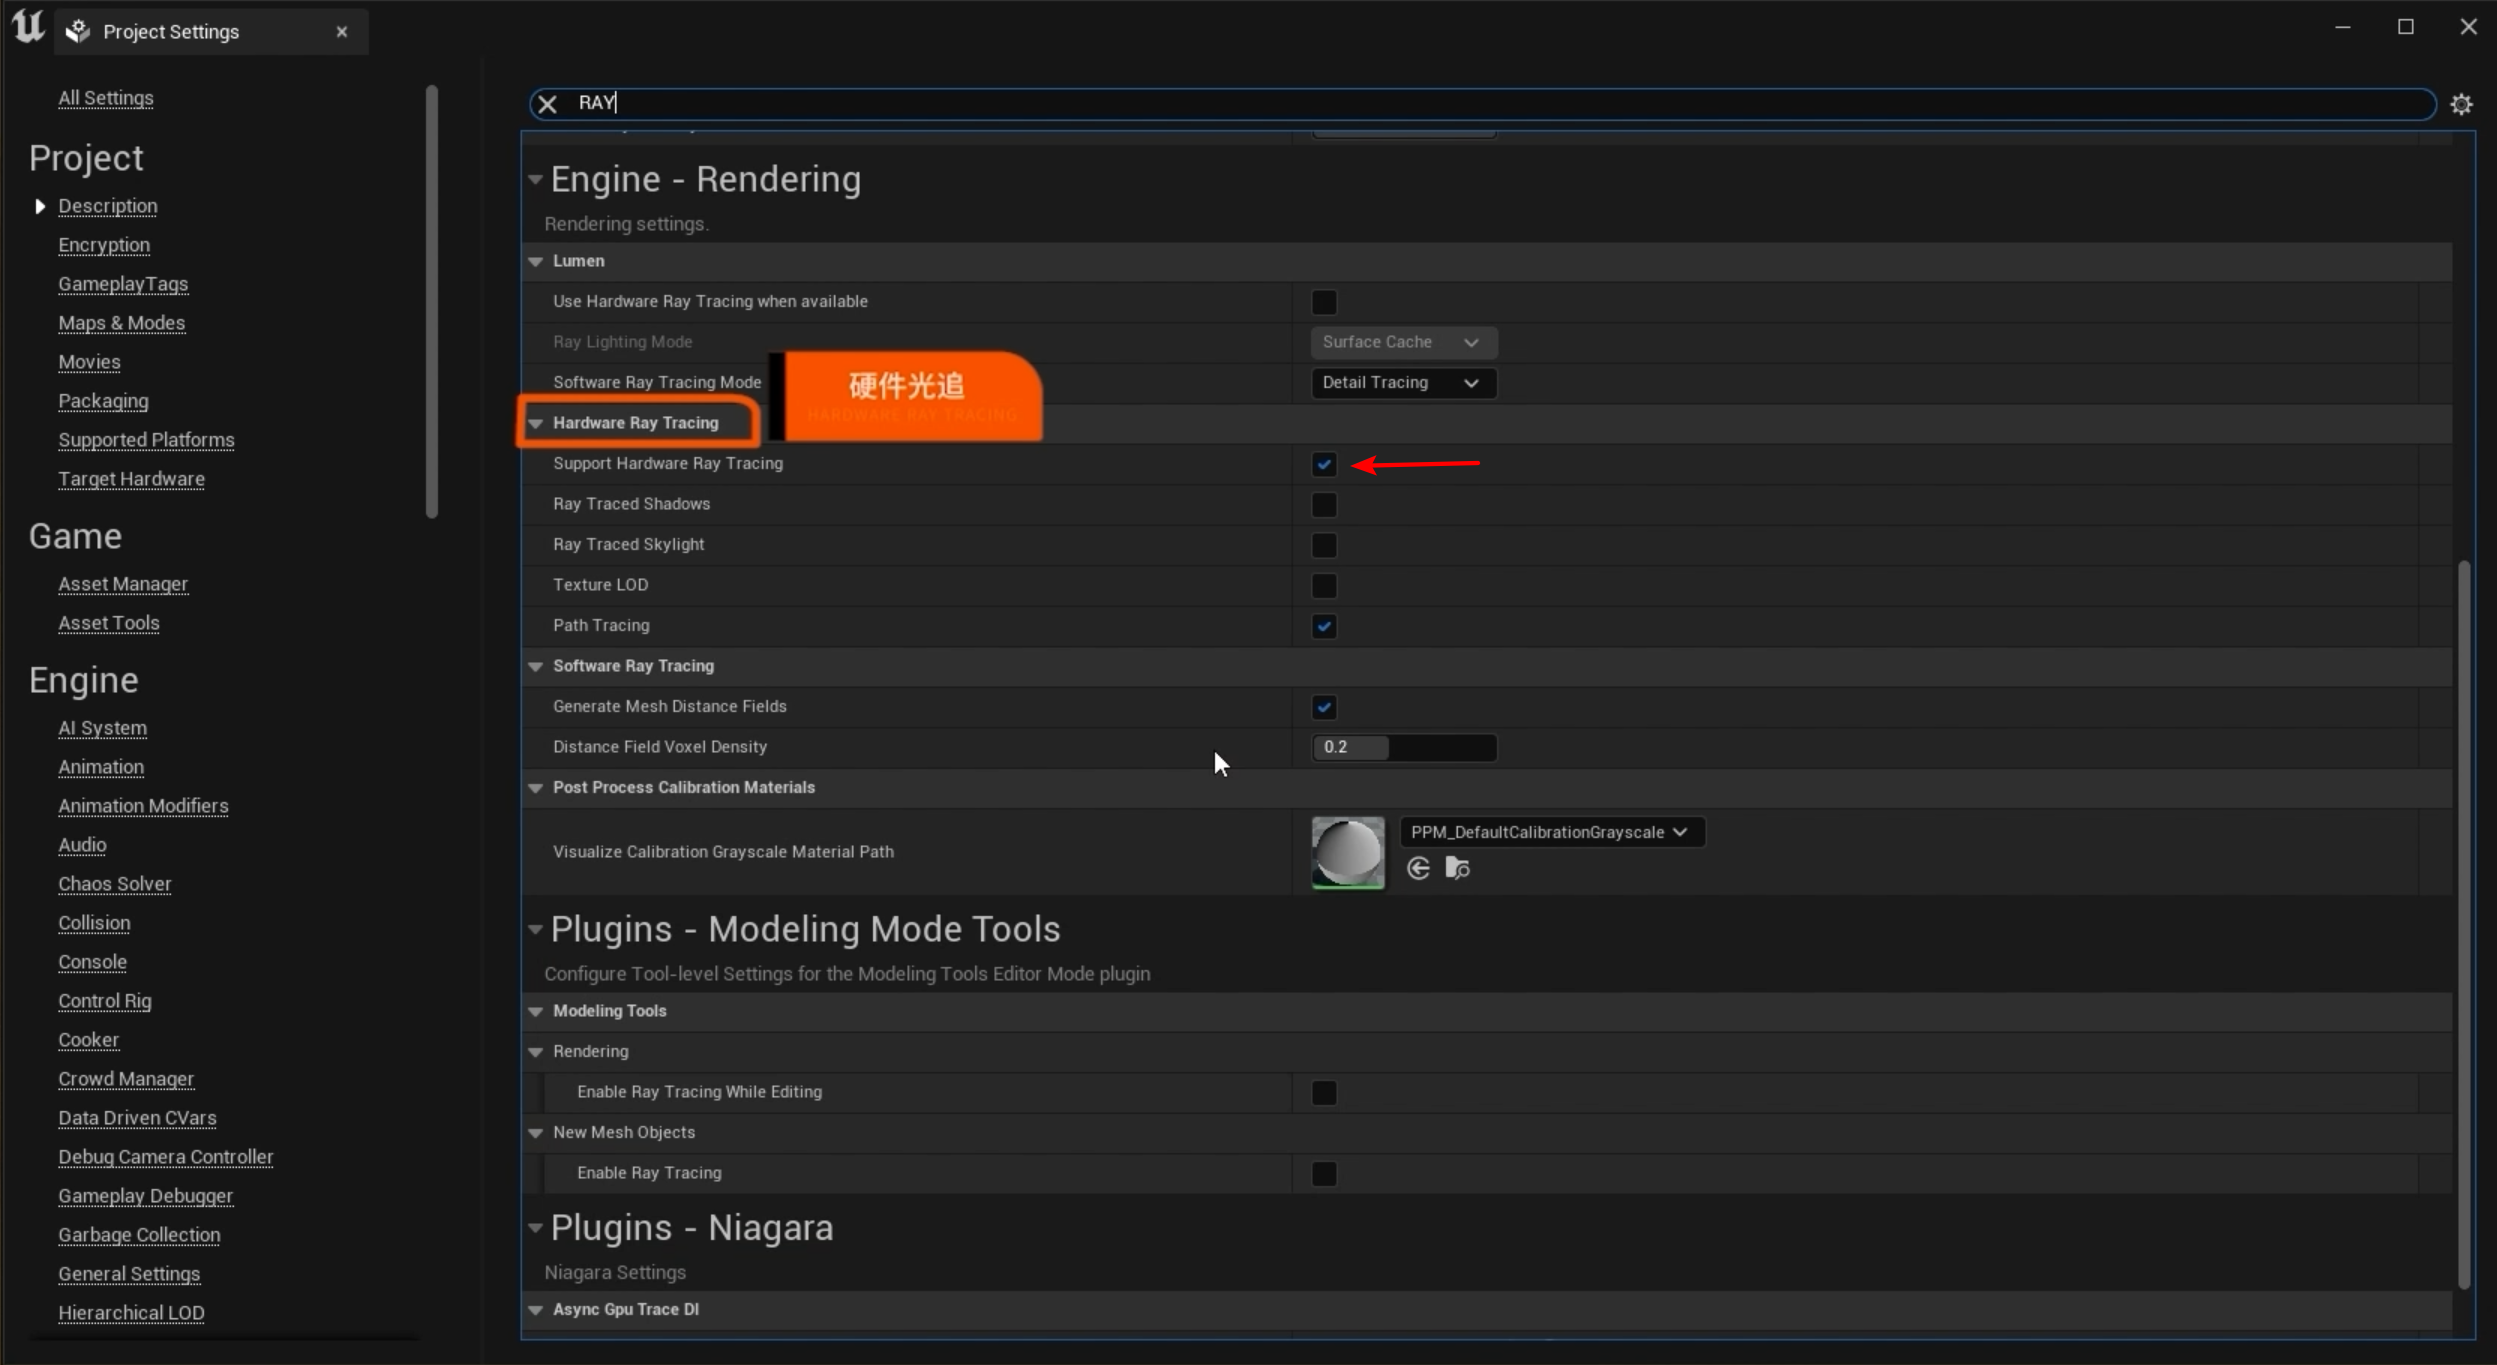
Task: Click the calibration material sphere thumbnail
Action: (1347, 852)
